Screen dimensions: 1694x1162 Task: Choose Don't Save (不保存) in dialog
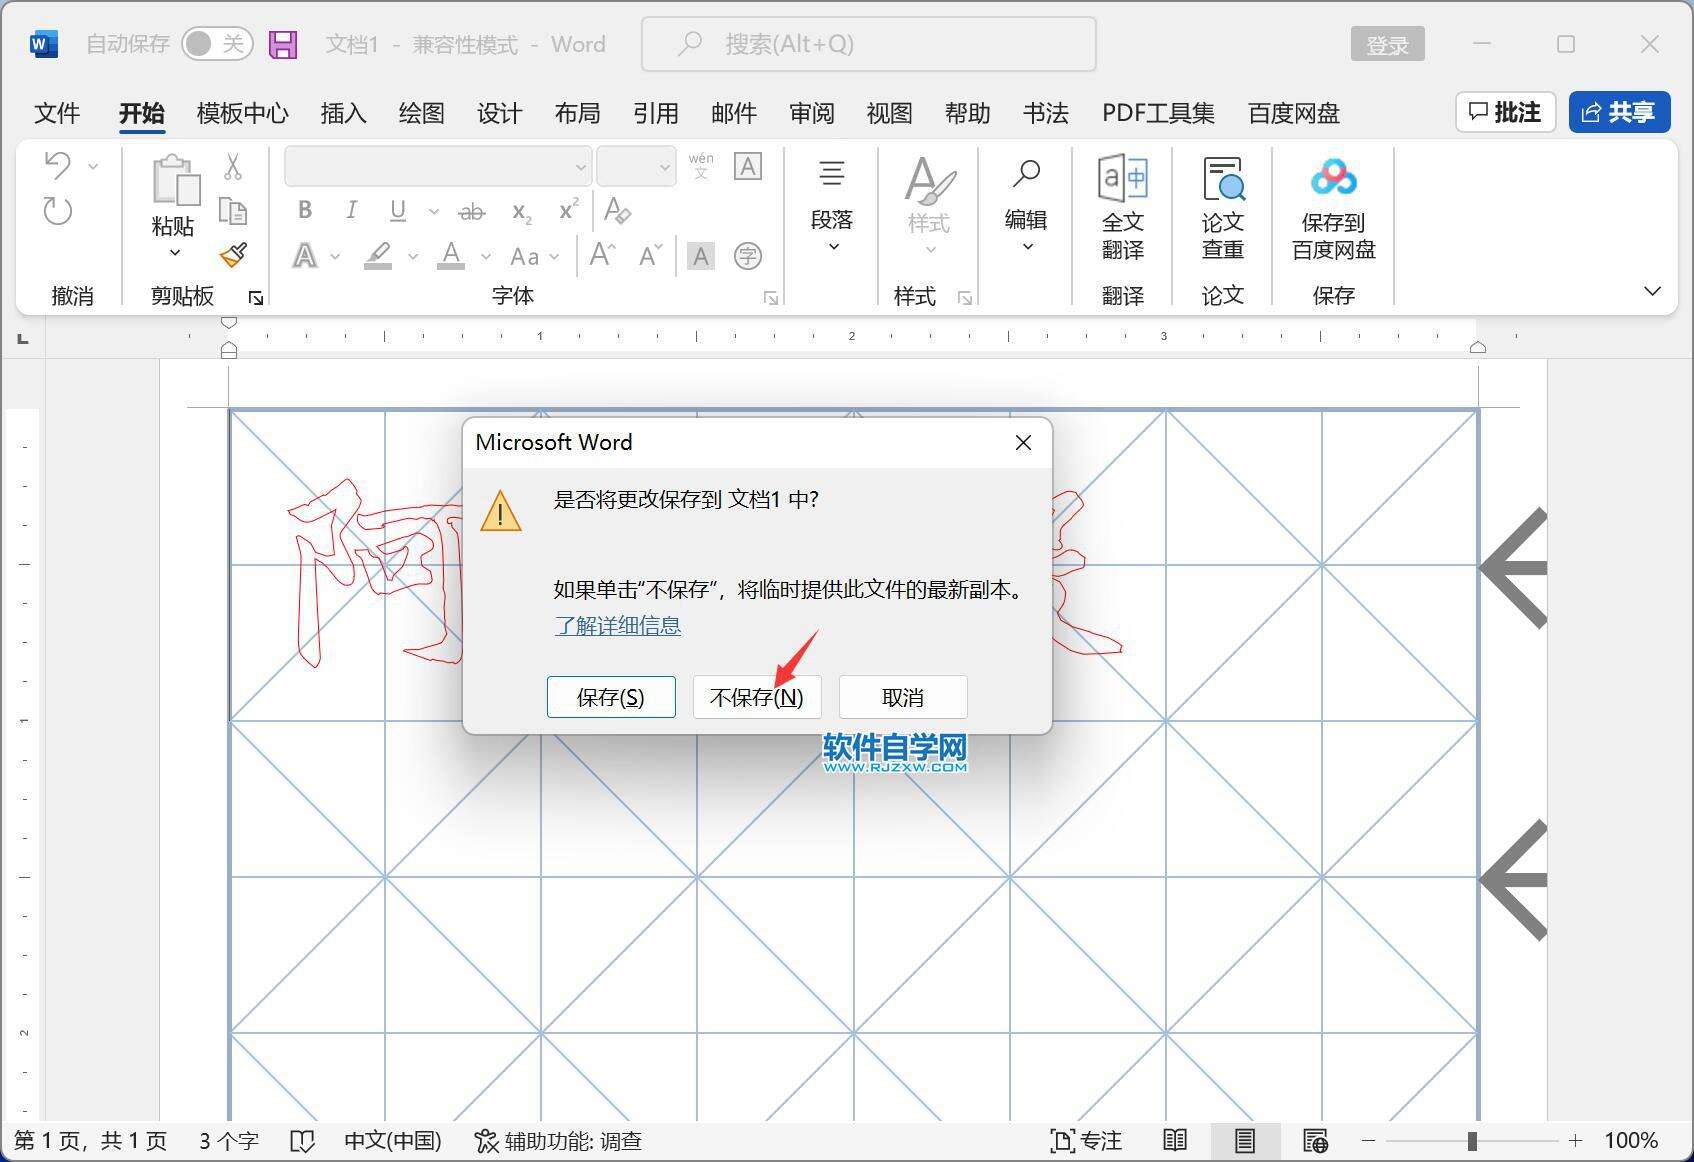pos(757,697)
